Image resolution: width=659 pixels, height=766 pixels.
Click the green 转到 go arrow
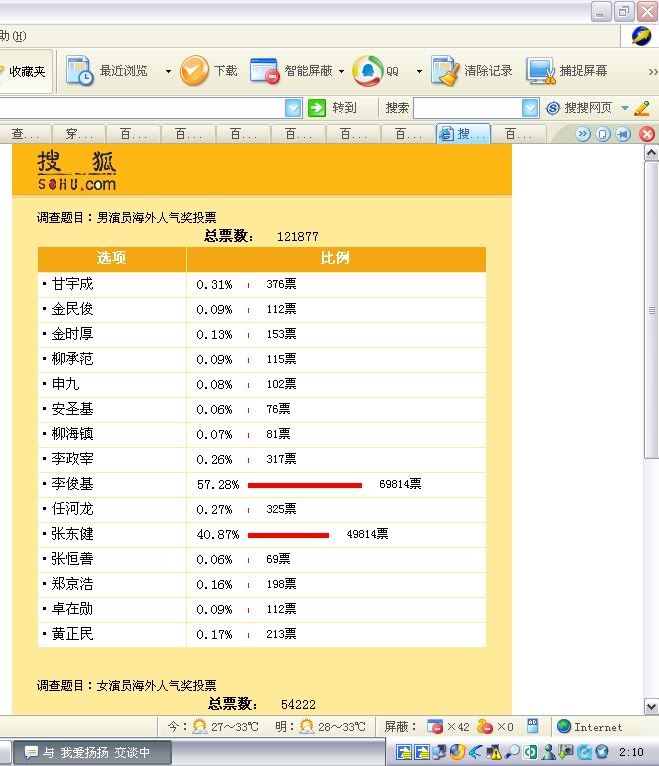pyautogui.click(x=317, y=108)
